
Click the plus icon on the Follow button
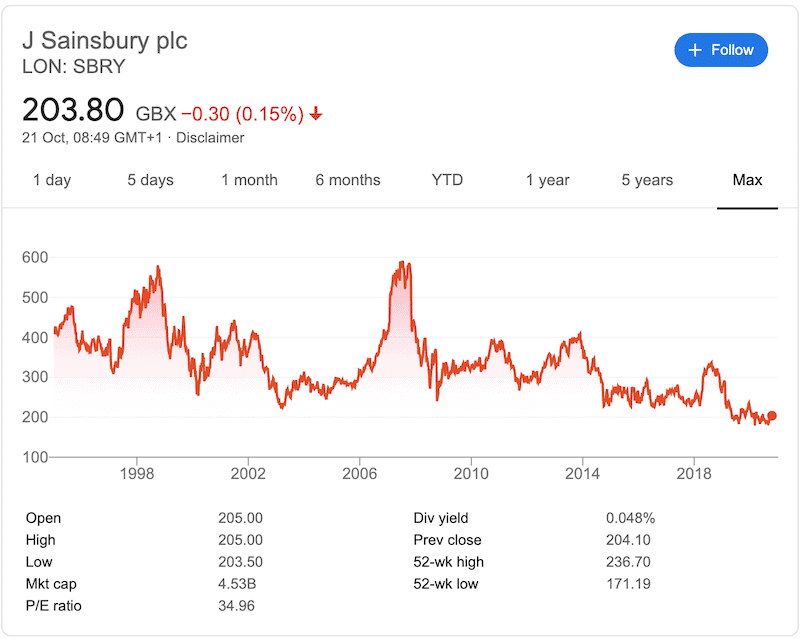tap(694, 50)
